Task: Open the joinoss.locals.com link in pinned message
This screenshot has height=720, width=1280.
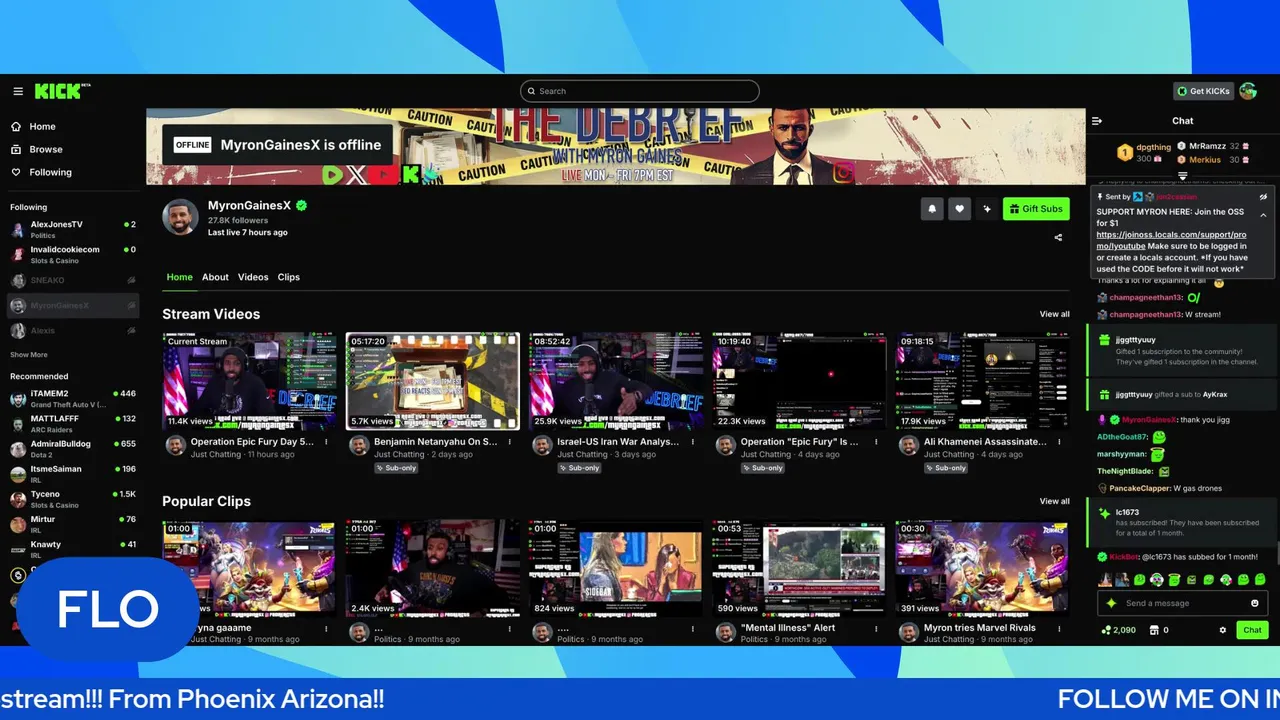Action: click(1171, 240)
